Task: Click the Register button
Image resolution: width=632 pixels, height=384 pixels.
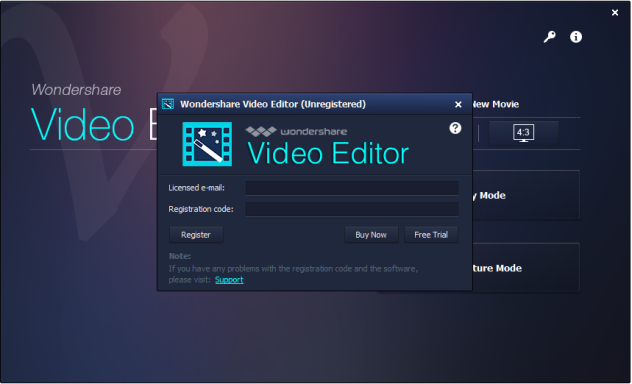Action: point(196,235)
